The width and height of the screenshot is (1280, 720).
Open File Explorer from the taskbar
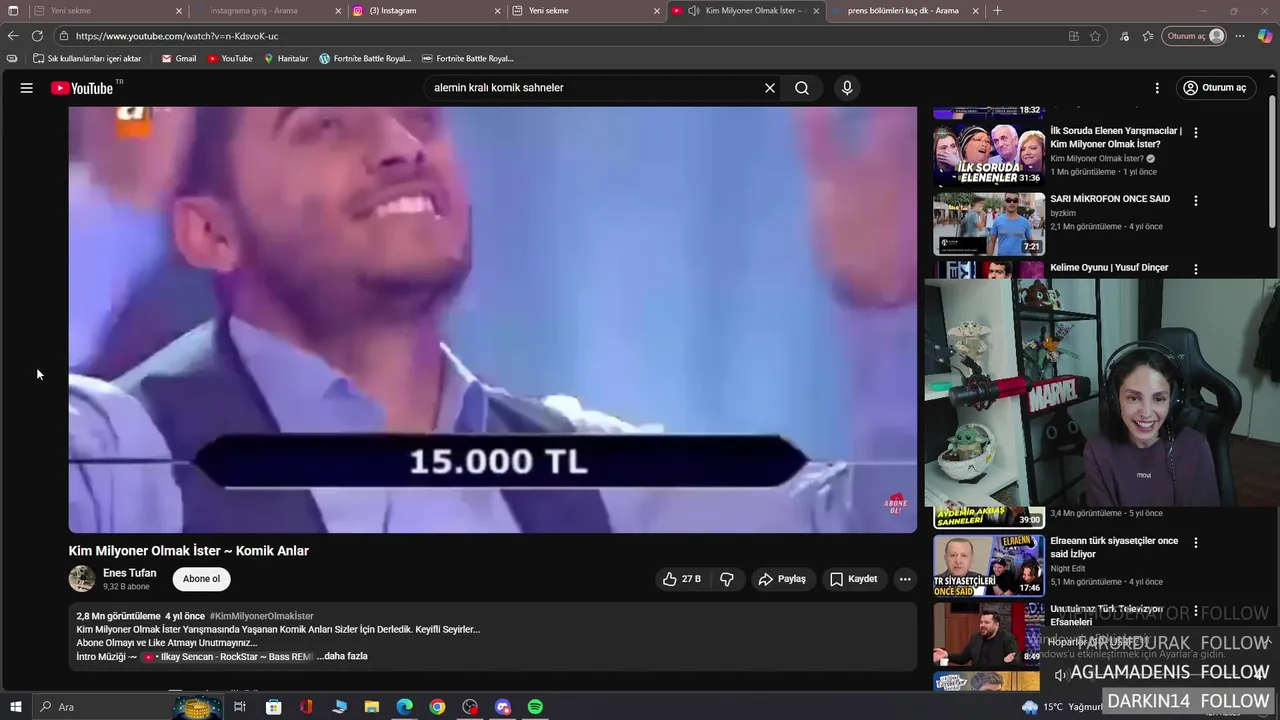(371, 707)
